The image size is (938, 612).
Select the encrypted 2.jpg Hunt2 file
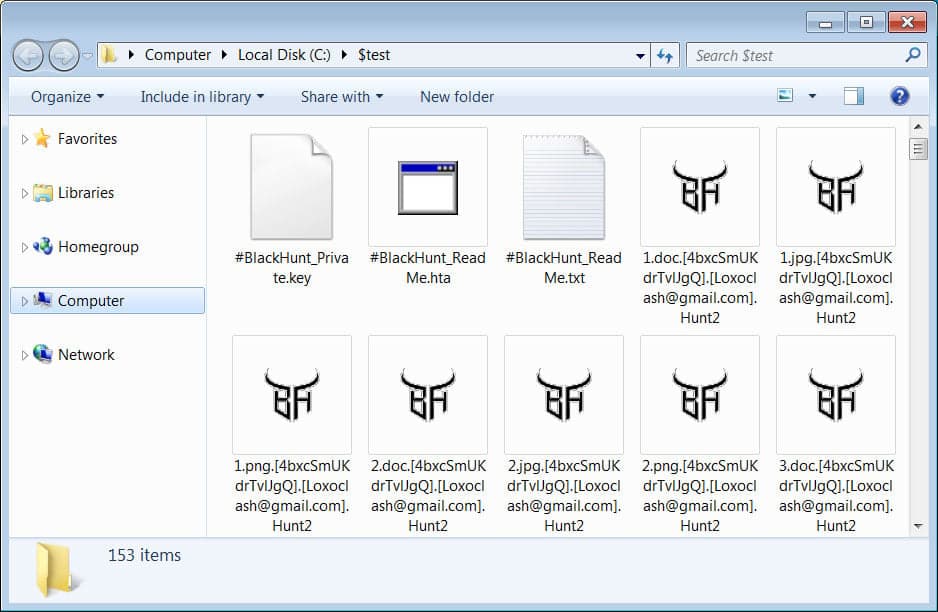tap(563, 395)
